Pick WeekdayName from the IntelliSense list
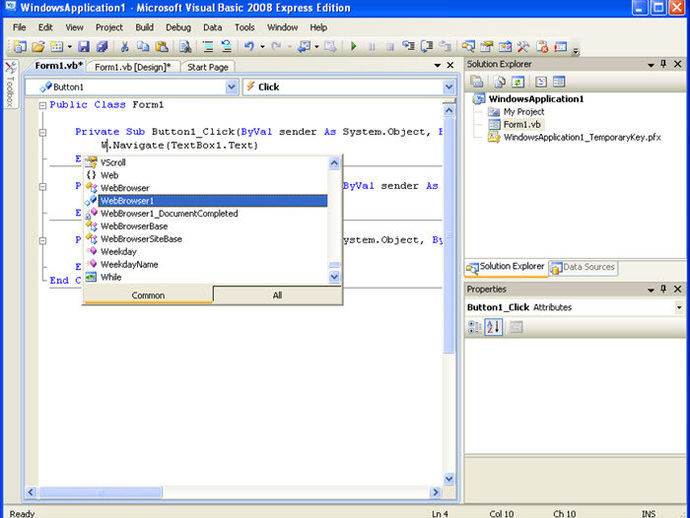This screenshot has height=518, width=690. point(129,265)
